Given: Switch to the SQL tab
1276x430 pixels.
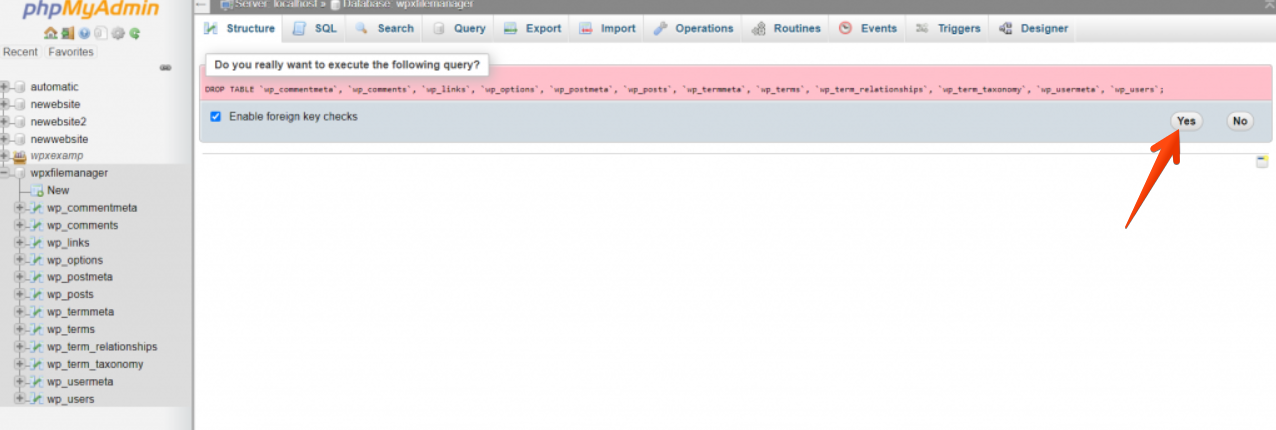Looking at the screenshot, I should [315, 28].
